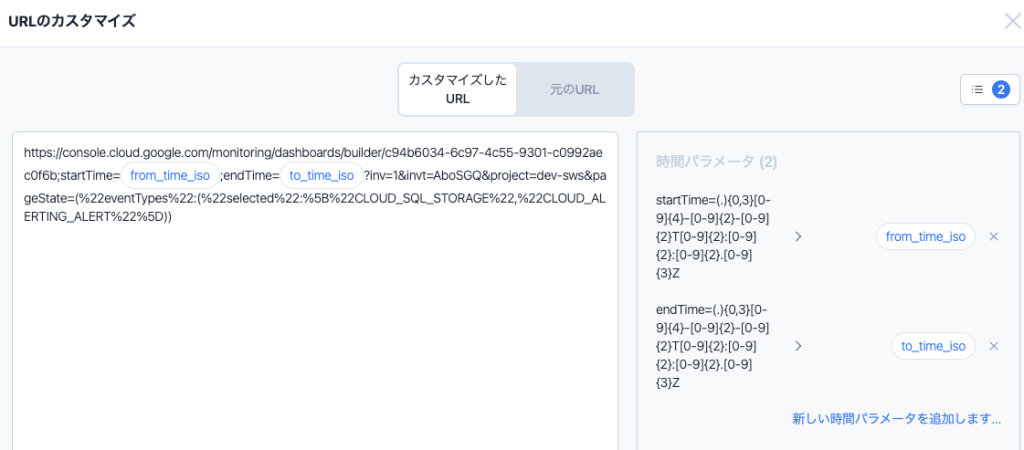This screenshot has height=450, width=1024.
Task: Click the to_time_iso chip inside the URL text
Action: point(322,176)
